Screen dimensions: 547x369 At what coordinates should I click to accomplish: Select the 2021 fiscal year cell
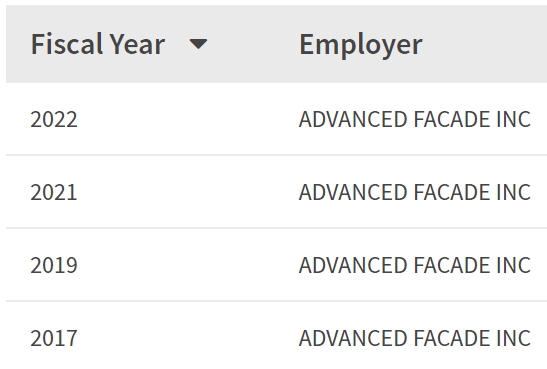coord(54,192)
